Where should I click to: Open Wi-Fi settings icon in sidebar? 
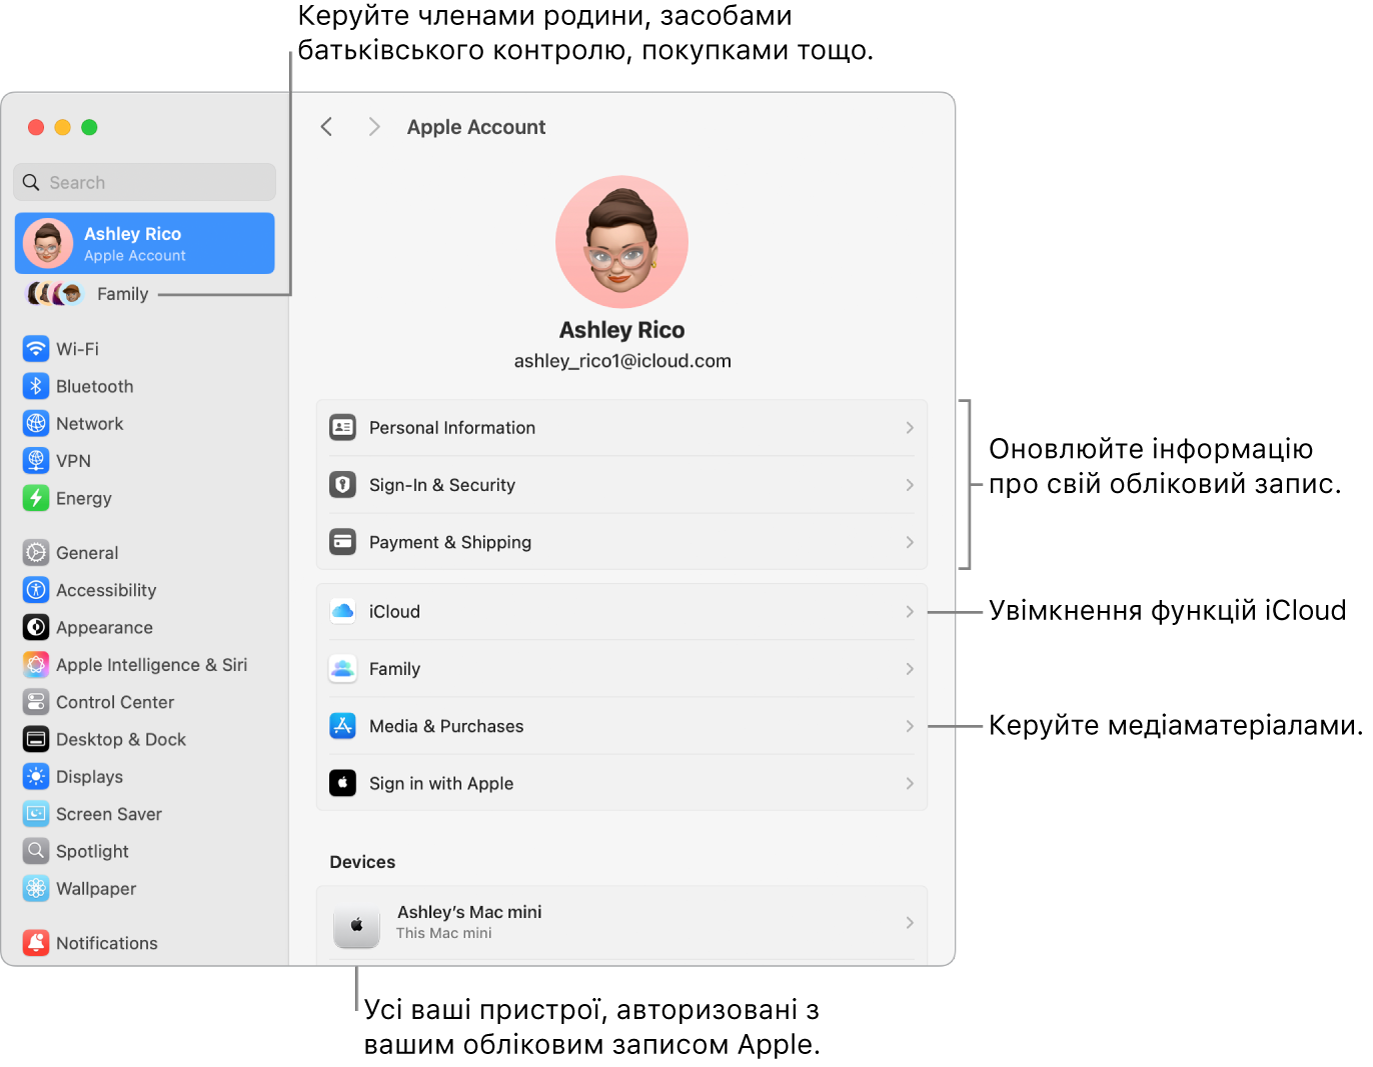36,349
